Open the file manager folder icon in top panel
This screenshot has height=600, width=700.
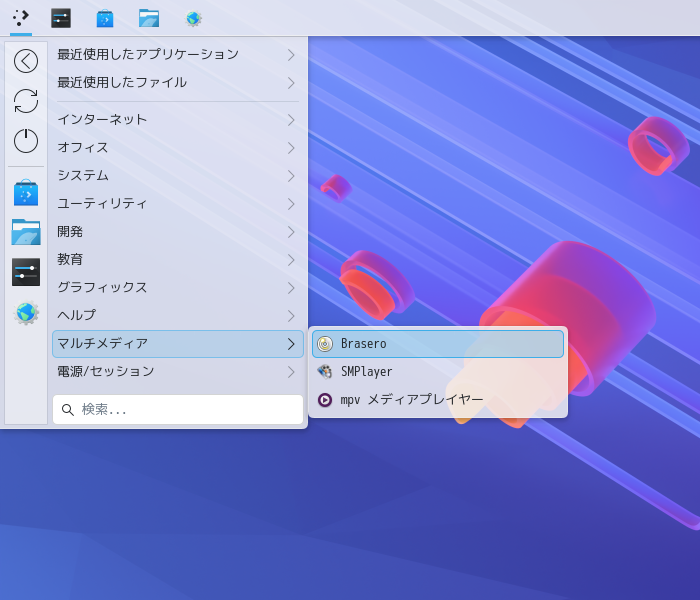coord(149,19)
